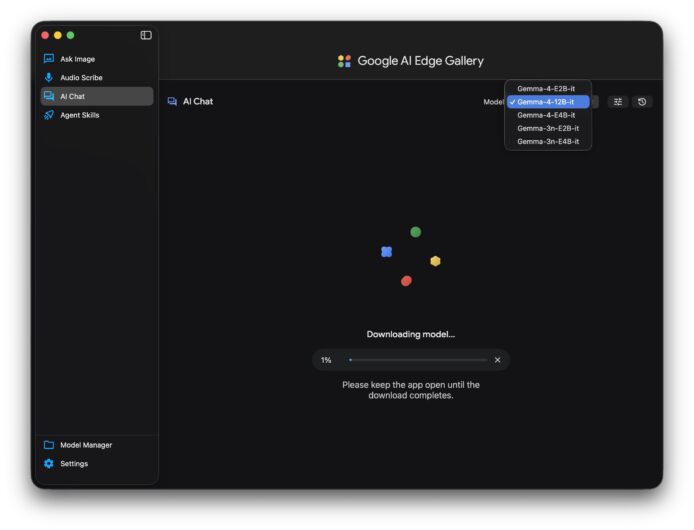
Task: Open Settings page
Action: coord(97,464)
